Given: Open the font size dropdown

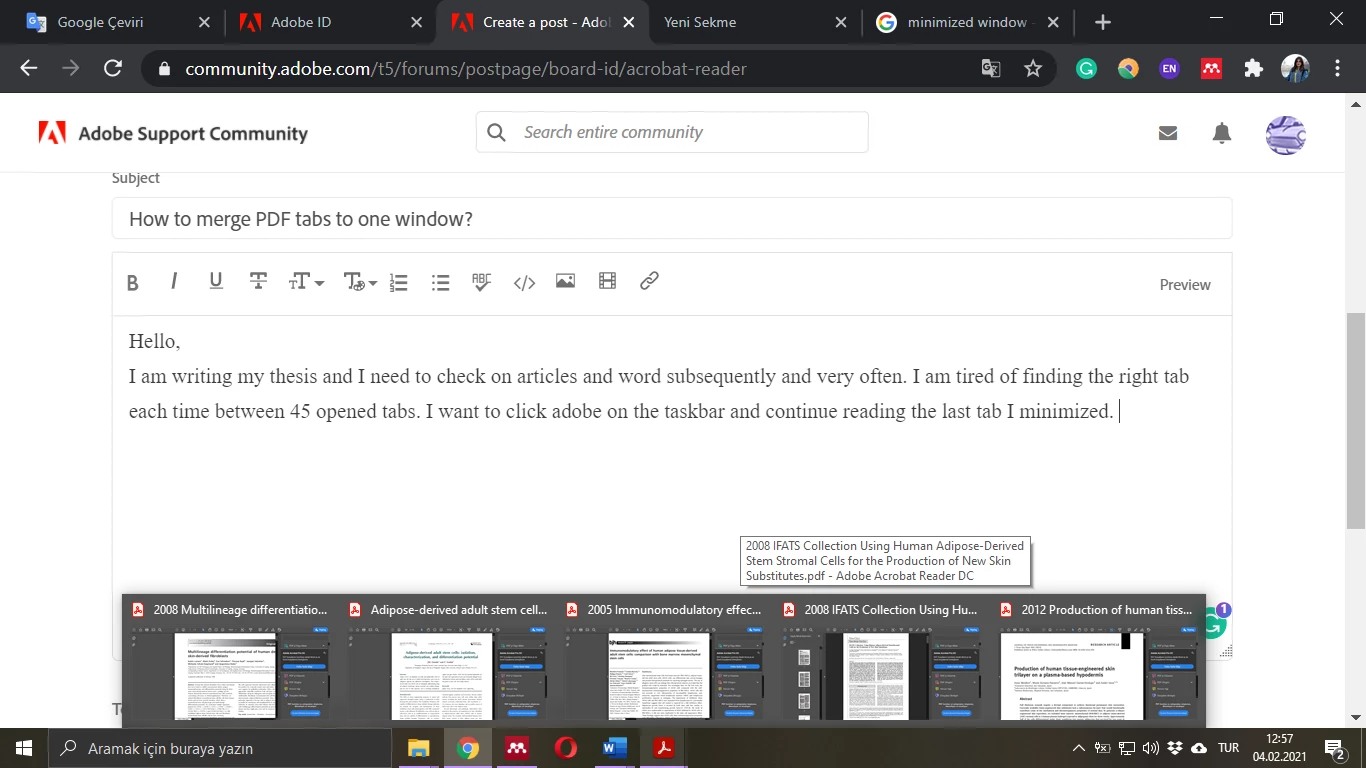Looking at the screenshot, I should point(306,282).
